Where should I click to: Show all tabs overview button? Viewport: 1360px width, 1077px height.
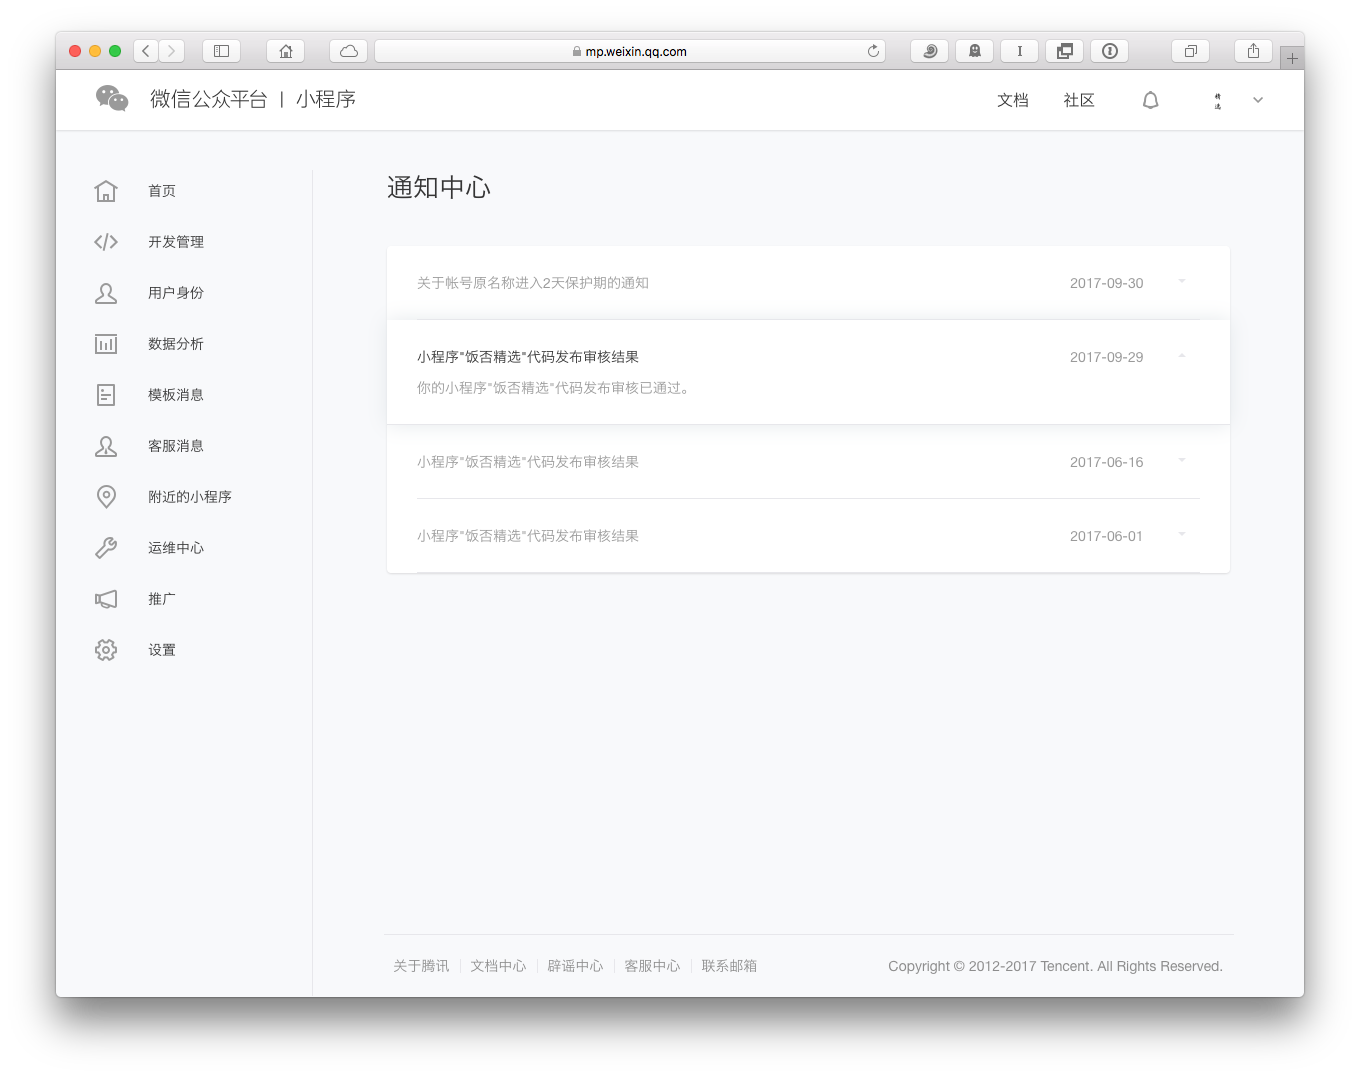tap(1191, 51)
